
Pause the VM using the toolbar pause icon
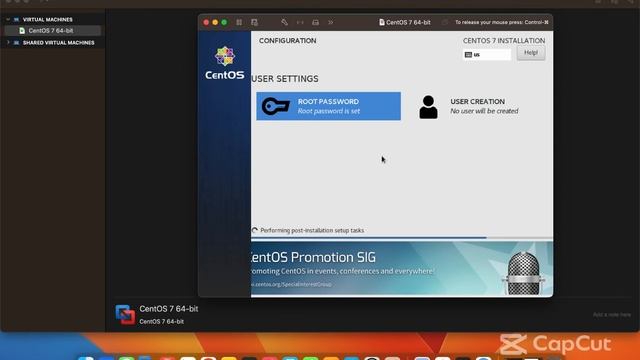coord(239,22)
